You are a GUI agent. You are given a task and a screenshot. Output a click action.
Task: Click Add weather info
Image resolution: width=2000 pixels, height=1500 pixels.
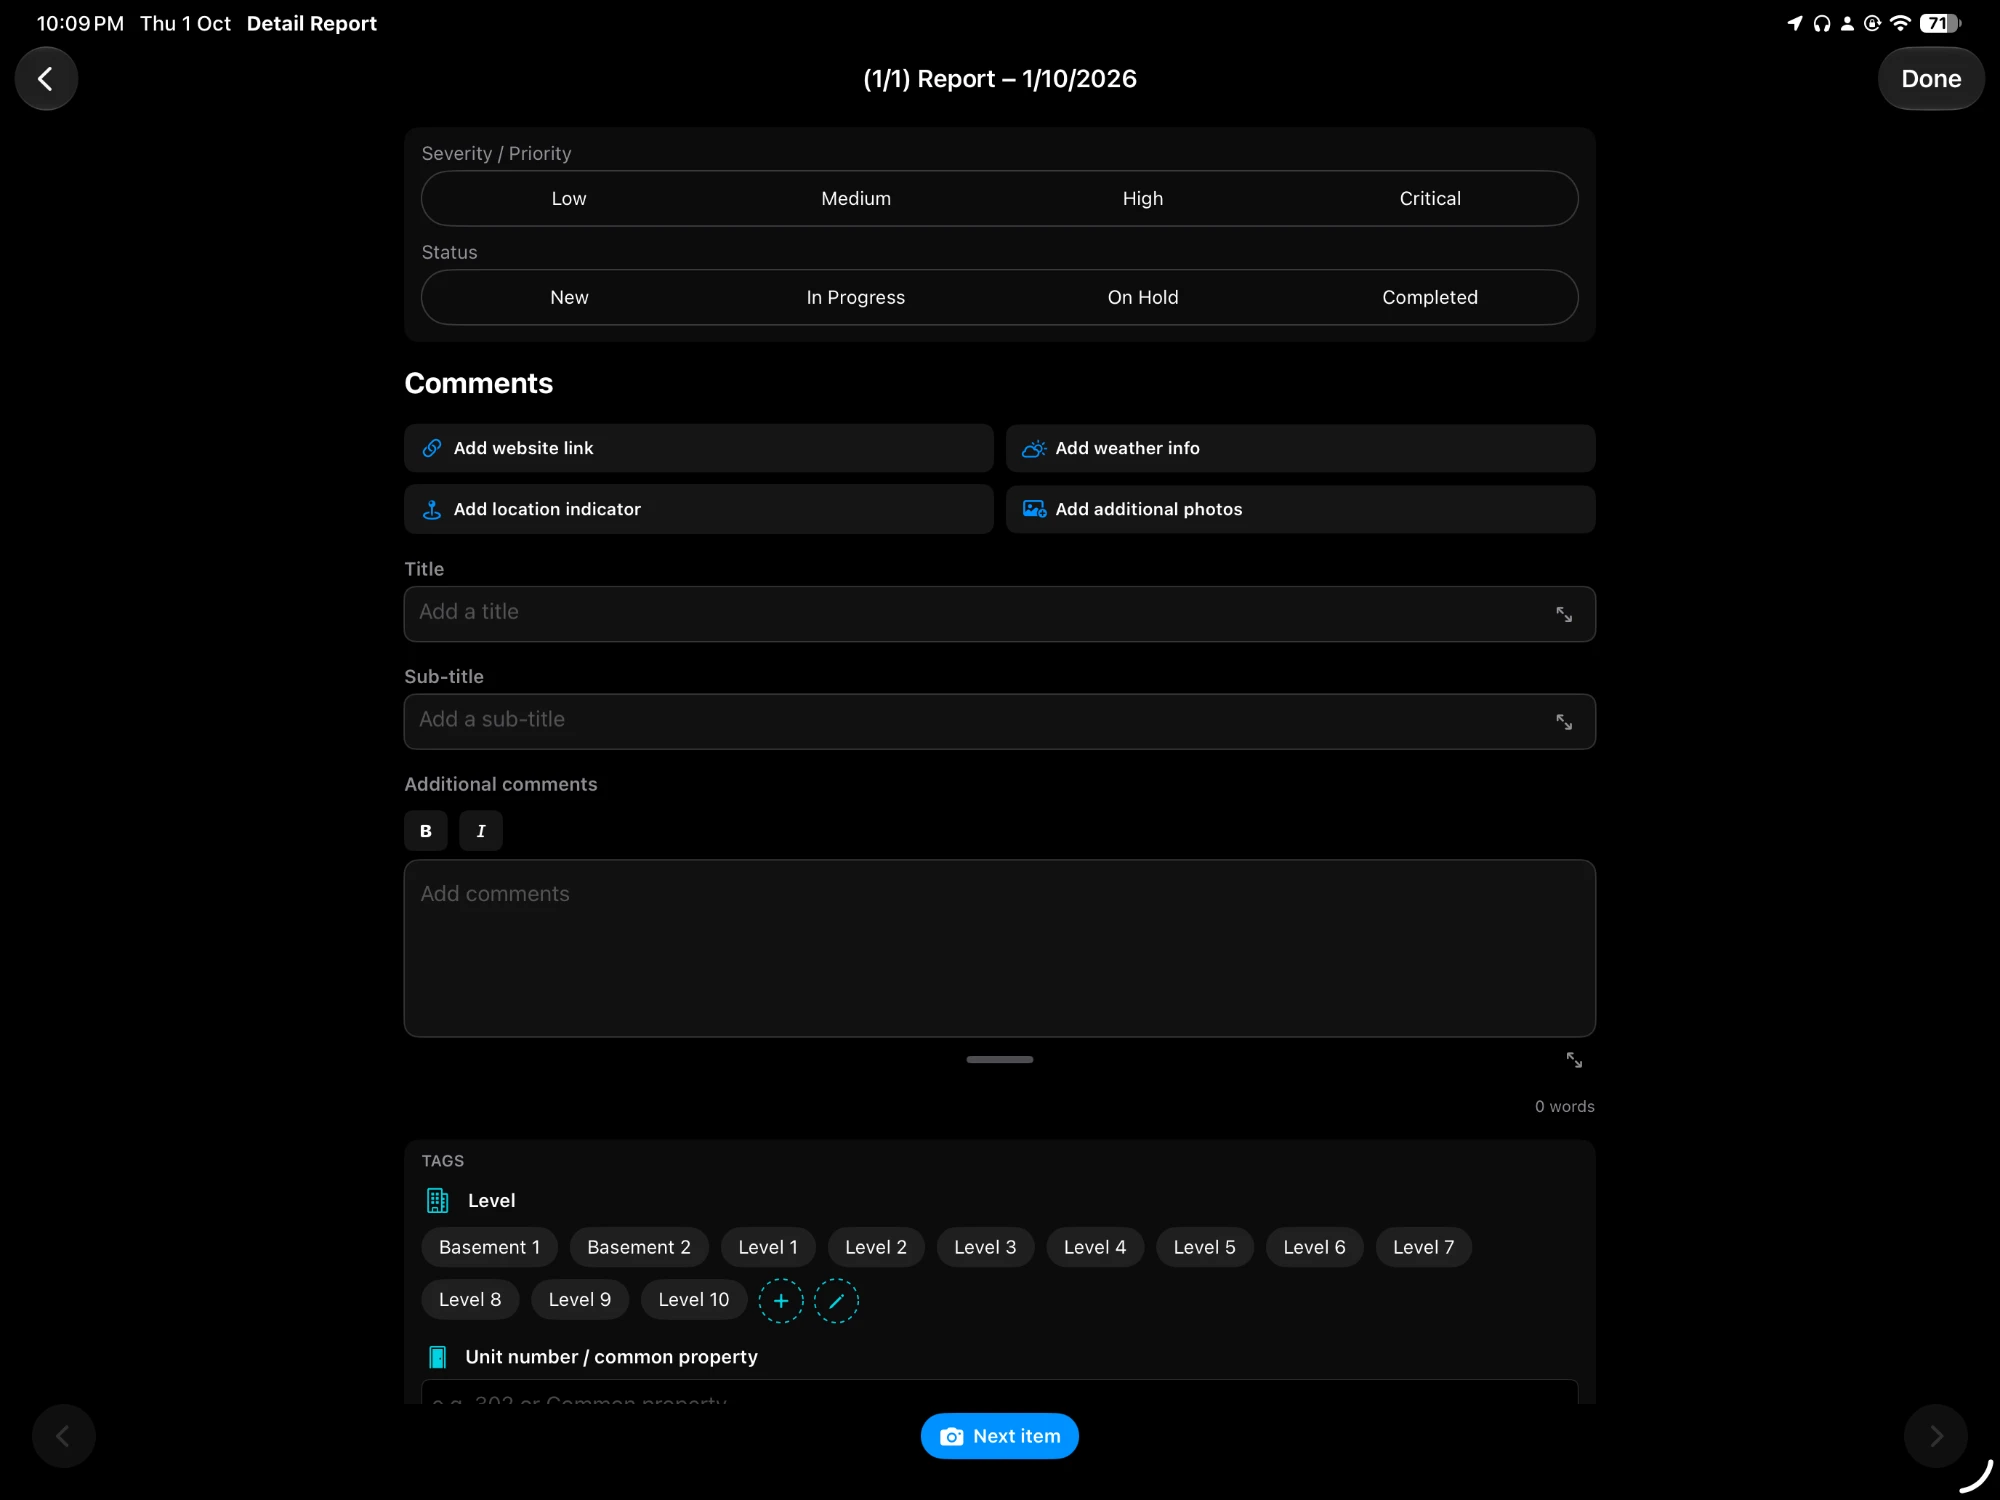coord(1301,448)
